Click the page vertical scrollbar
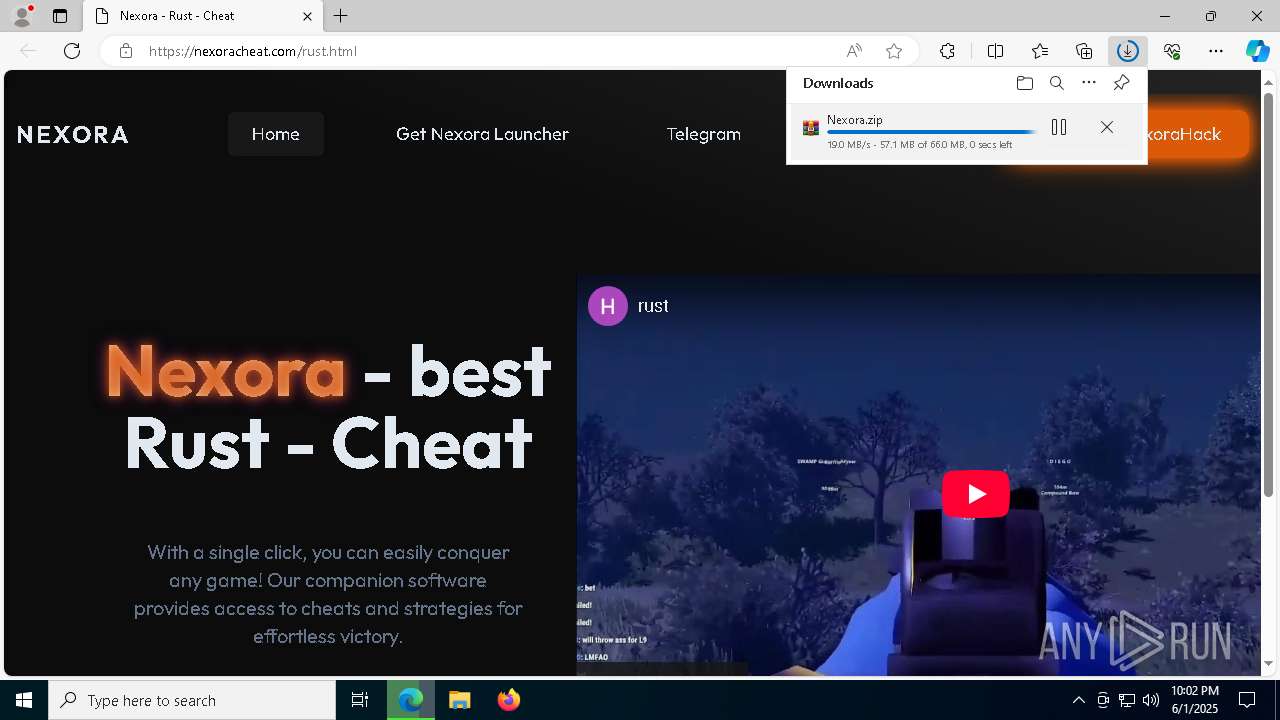Viewport: 1280px width, 720px height. pos(1269,295)
